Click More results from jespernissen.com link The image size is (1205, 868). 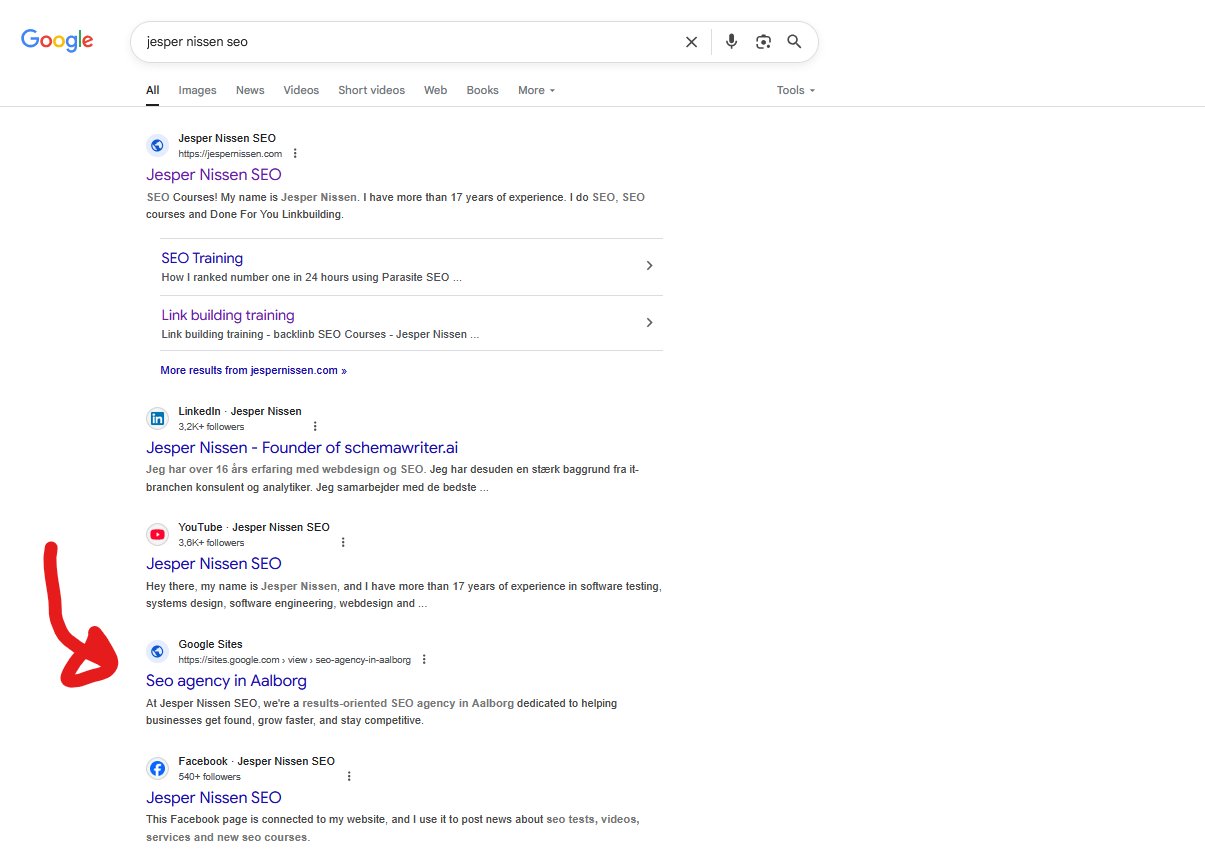point(253,370)
